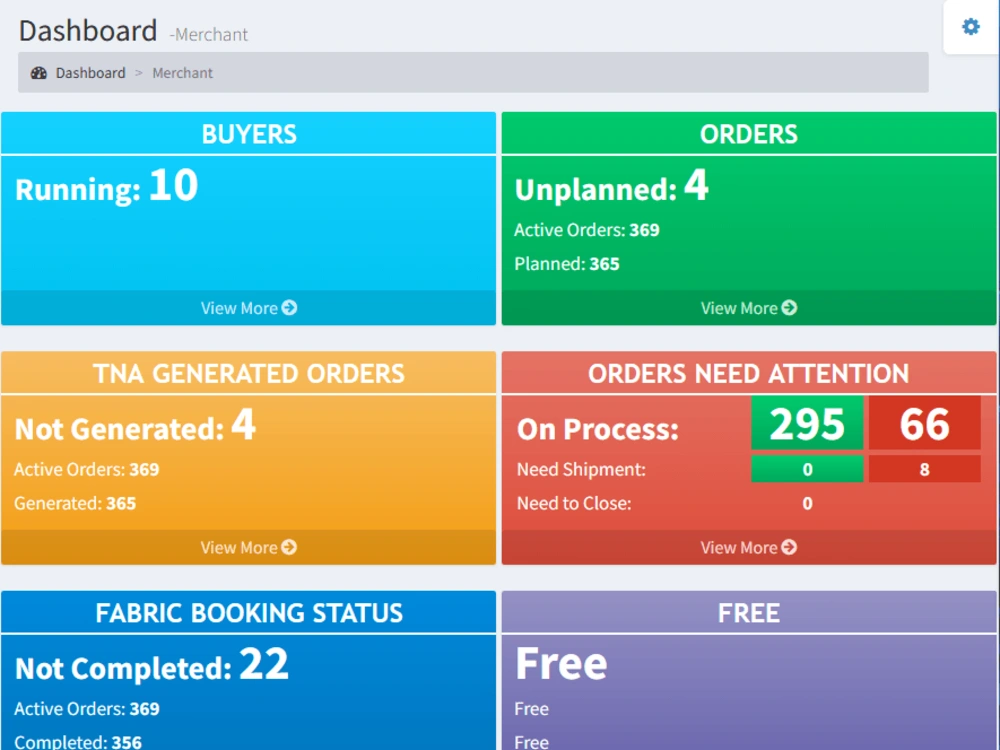This screenshot has width=1000, height=750.
Task: Select the red 8 Need Shipment badge
Action: [925, 468]
